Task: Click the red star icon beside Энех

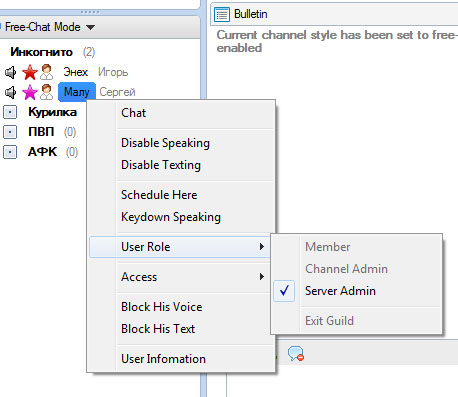Action: click(x=30, y=72)
